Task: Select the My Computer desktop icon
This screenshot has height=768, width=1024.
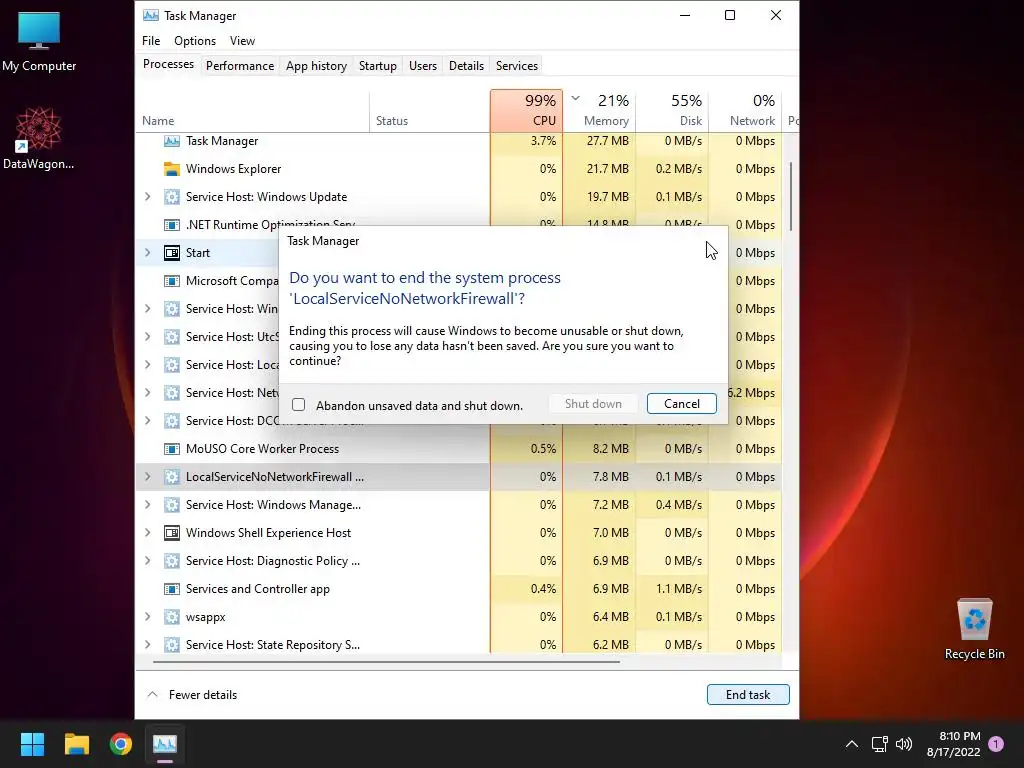Action: 39,41
